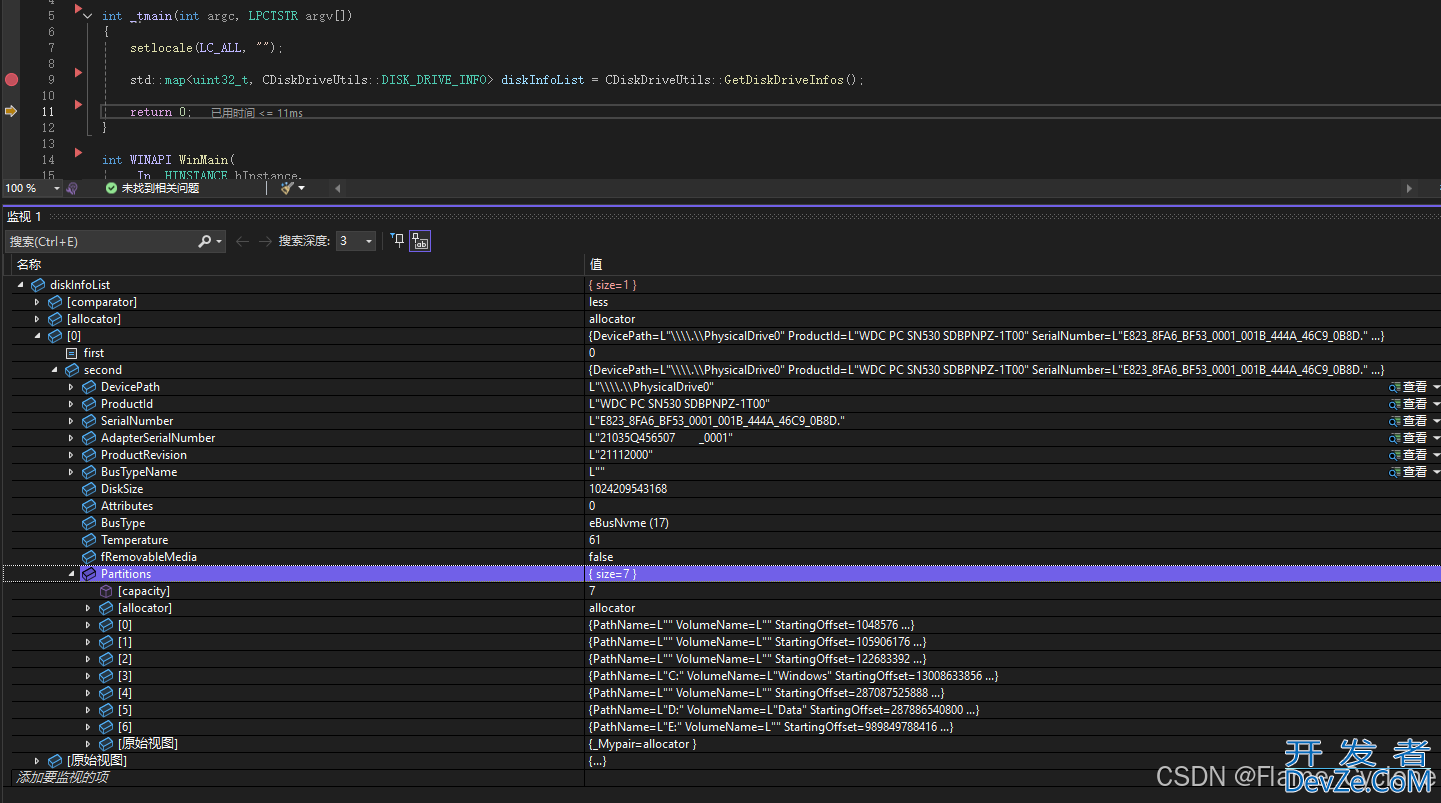The width and height of the screenshot is (1441, 803).
Task: Click the search magnifier in the watch search box
Action: click(204, 241)
